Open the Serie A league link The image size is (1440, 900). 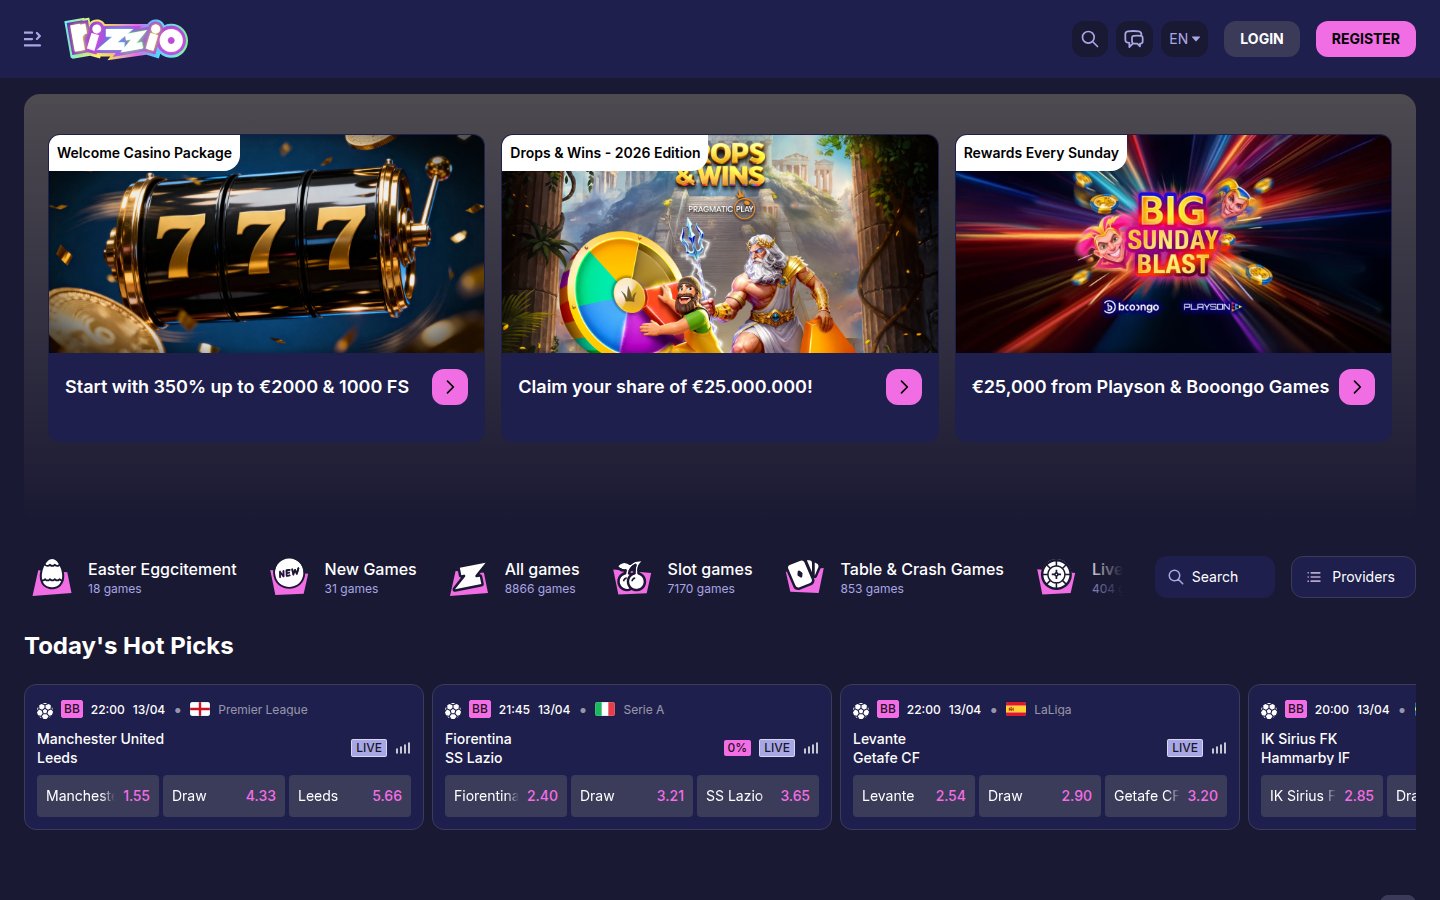(x=644, y=710)
